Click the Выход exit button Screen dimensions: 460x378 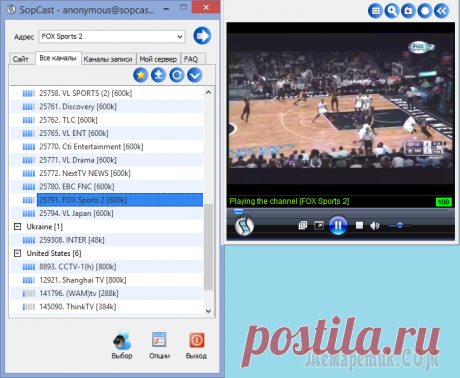[196, 346]
